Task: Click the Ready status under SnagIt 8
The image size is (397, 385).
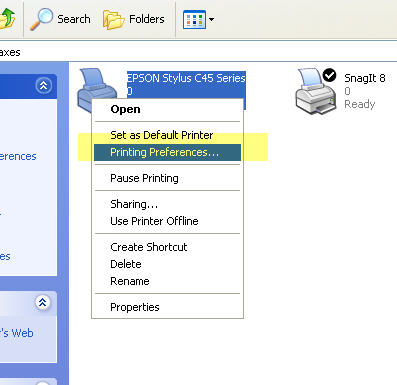Action: tap(360, 104)
